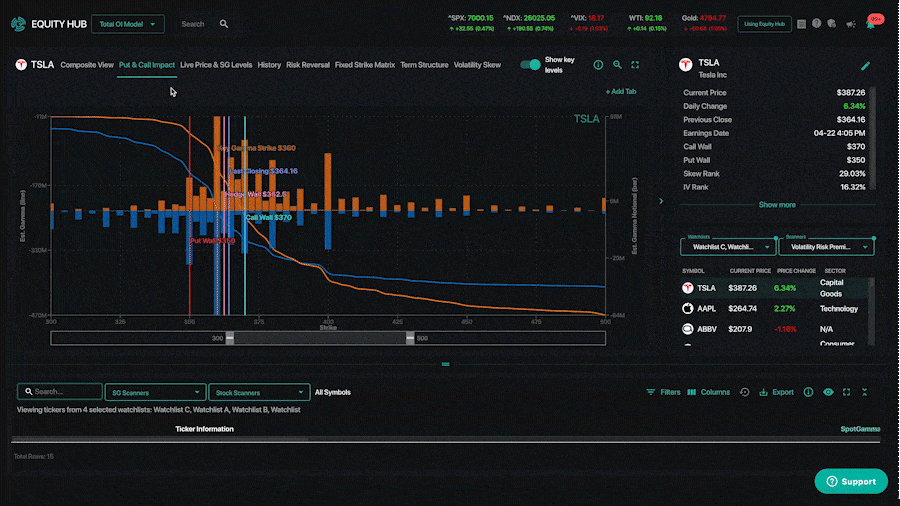This screenshot has height=506, width=900.
Task: Click the Support button
Action: (851, 481)
